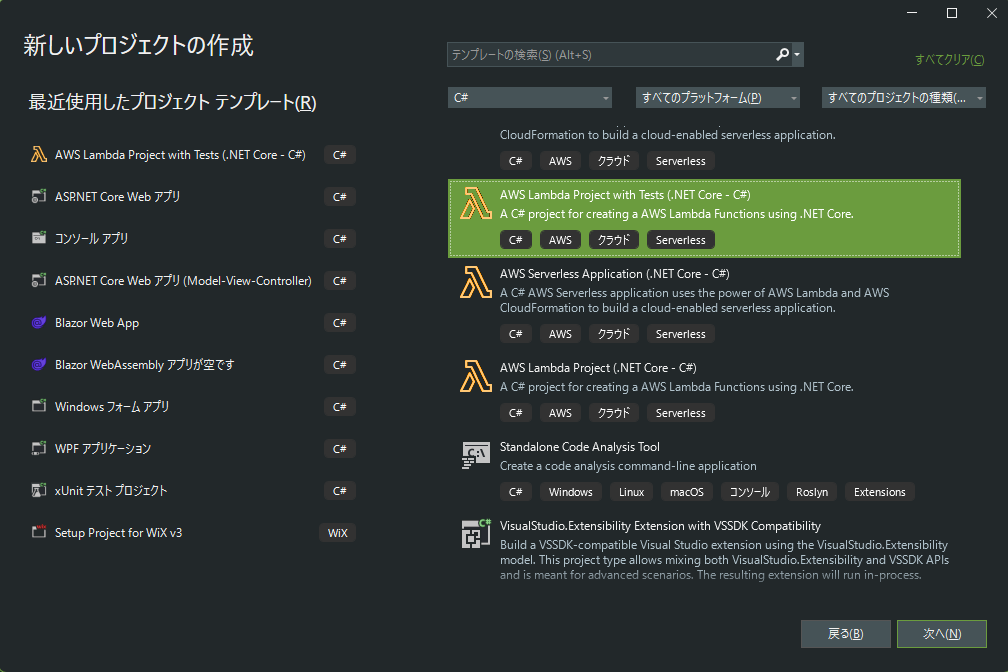Click the AWS Lambda Project (.NET Core) icon

click(x=476, y=376)
